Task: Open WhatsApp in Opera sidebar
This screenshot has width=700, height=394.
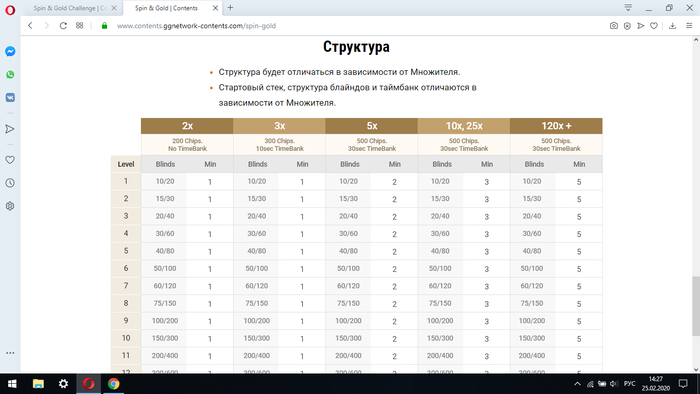Action: (x=10, y=75)
